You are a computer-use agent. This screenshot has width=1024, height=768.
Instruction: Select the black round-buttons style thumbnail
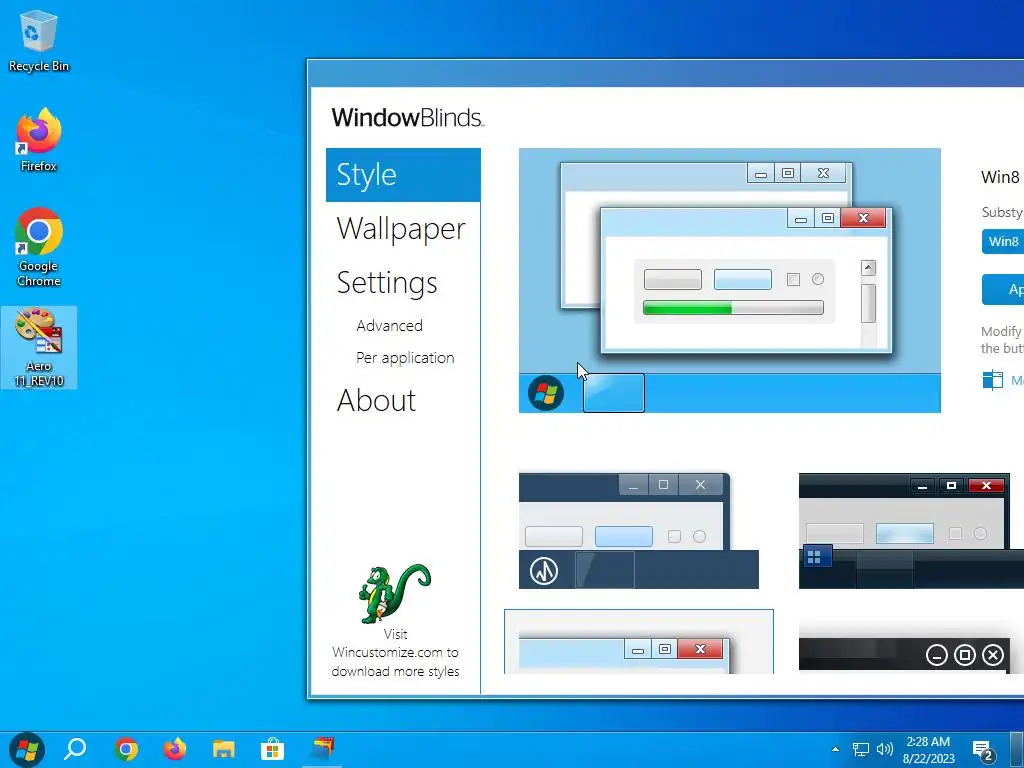pos(911,654)
